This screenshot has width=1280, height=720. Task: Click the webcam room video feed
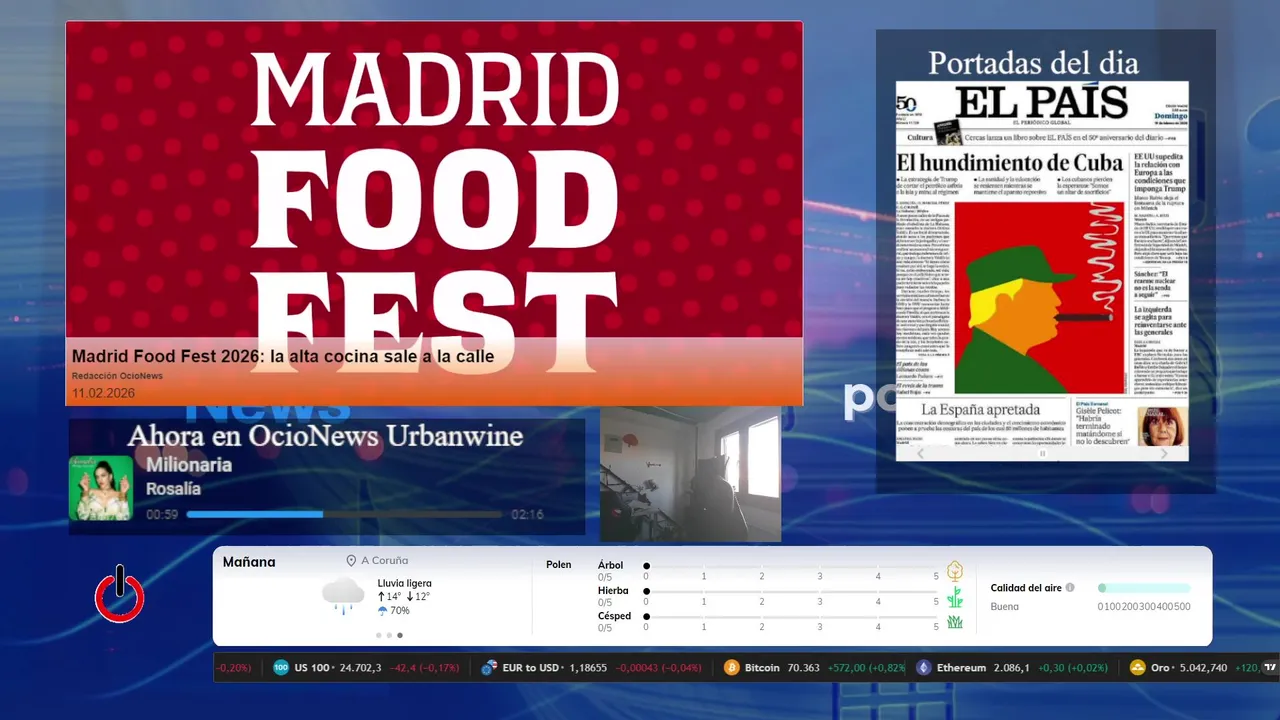(690, 474)
